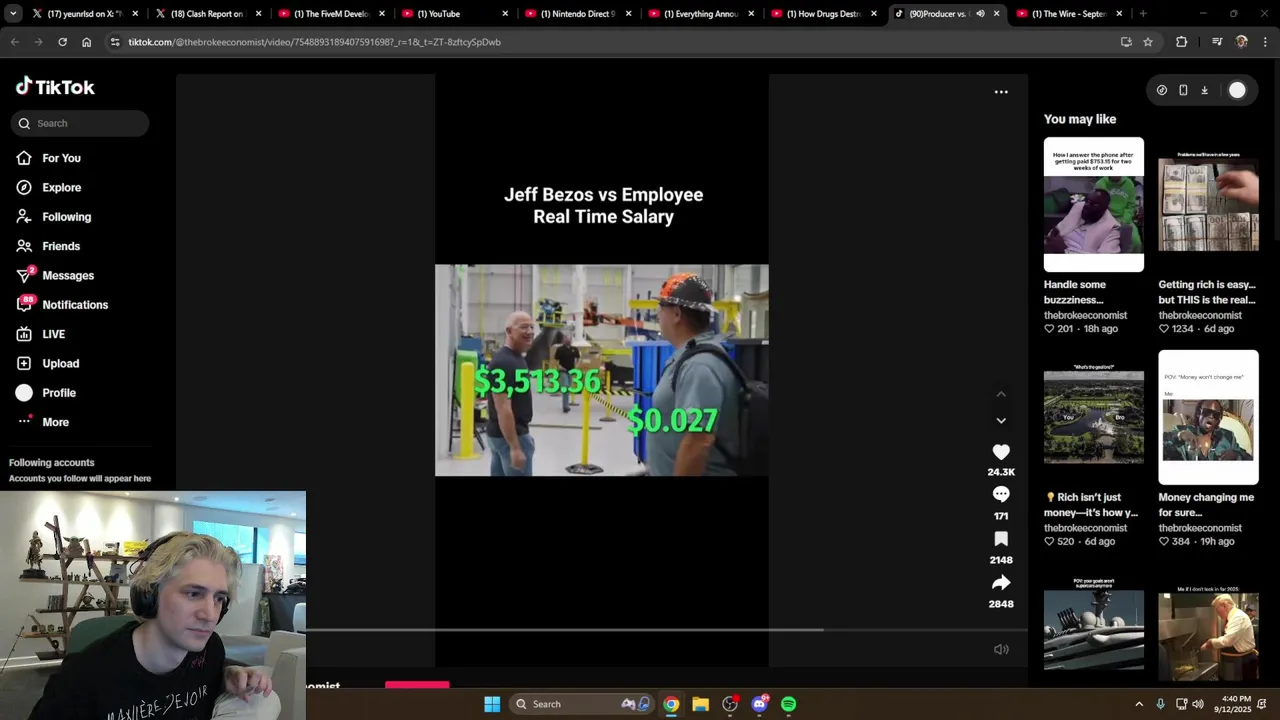Open the video's three-dot options menu
This screenshot has width=1280, height=720.
click(1001, 92)
